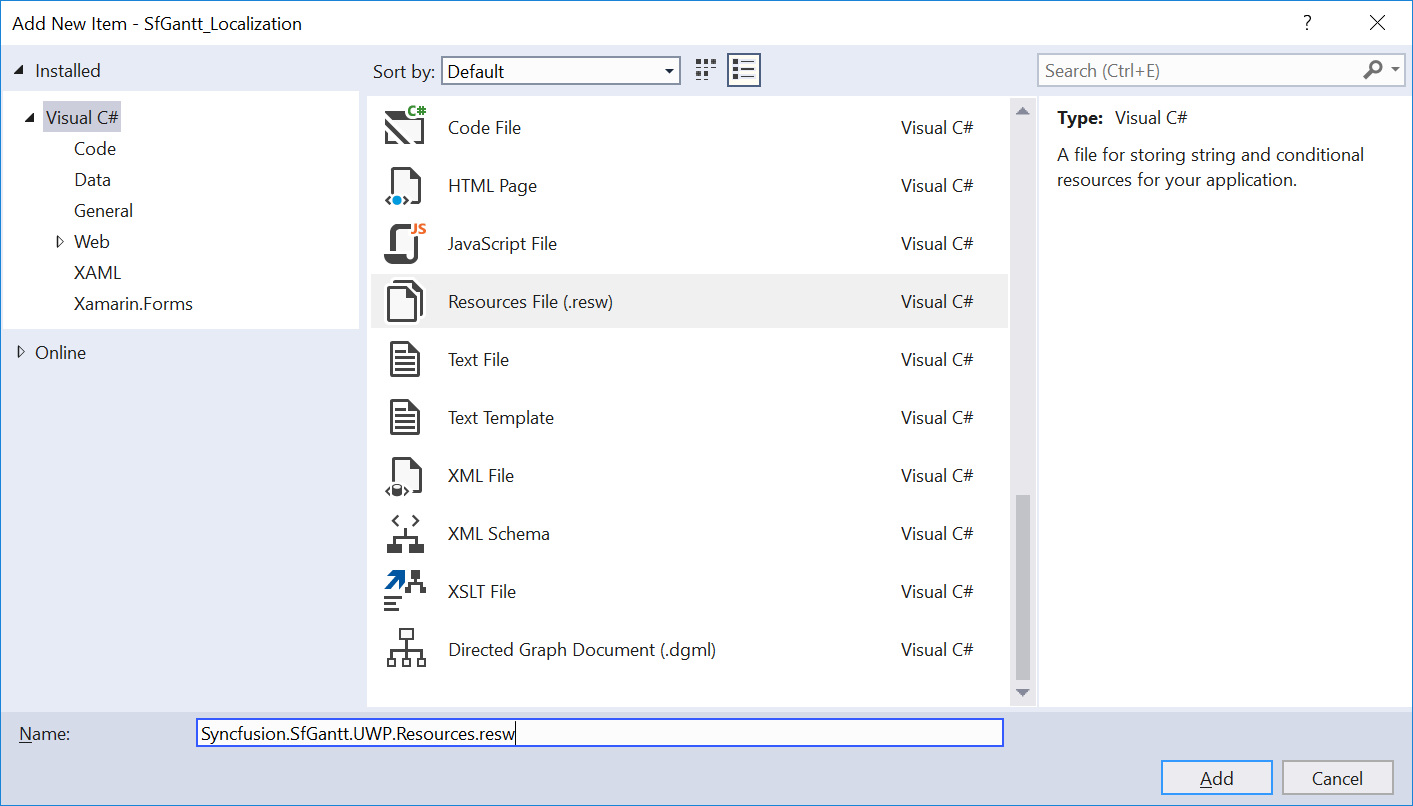Switch to small icons grid view
Image resolution: width=1413 pixels, height=806 pixels.
pyautogui.click(x=706, y=70)
